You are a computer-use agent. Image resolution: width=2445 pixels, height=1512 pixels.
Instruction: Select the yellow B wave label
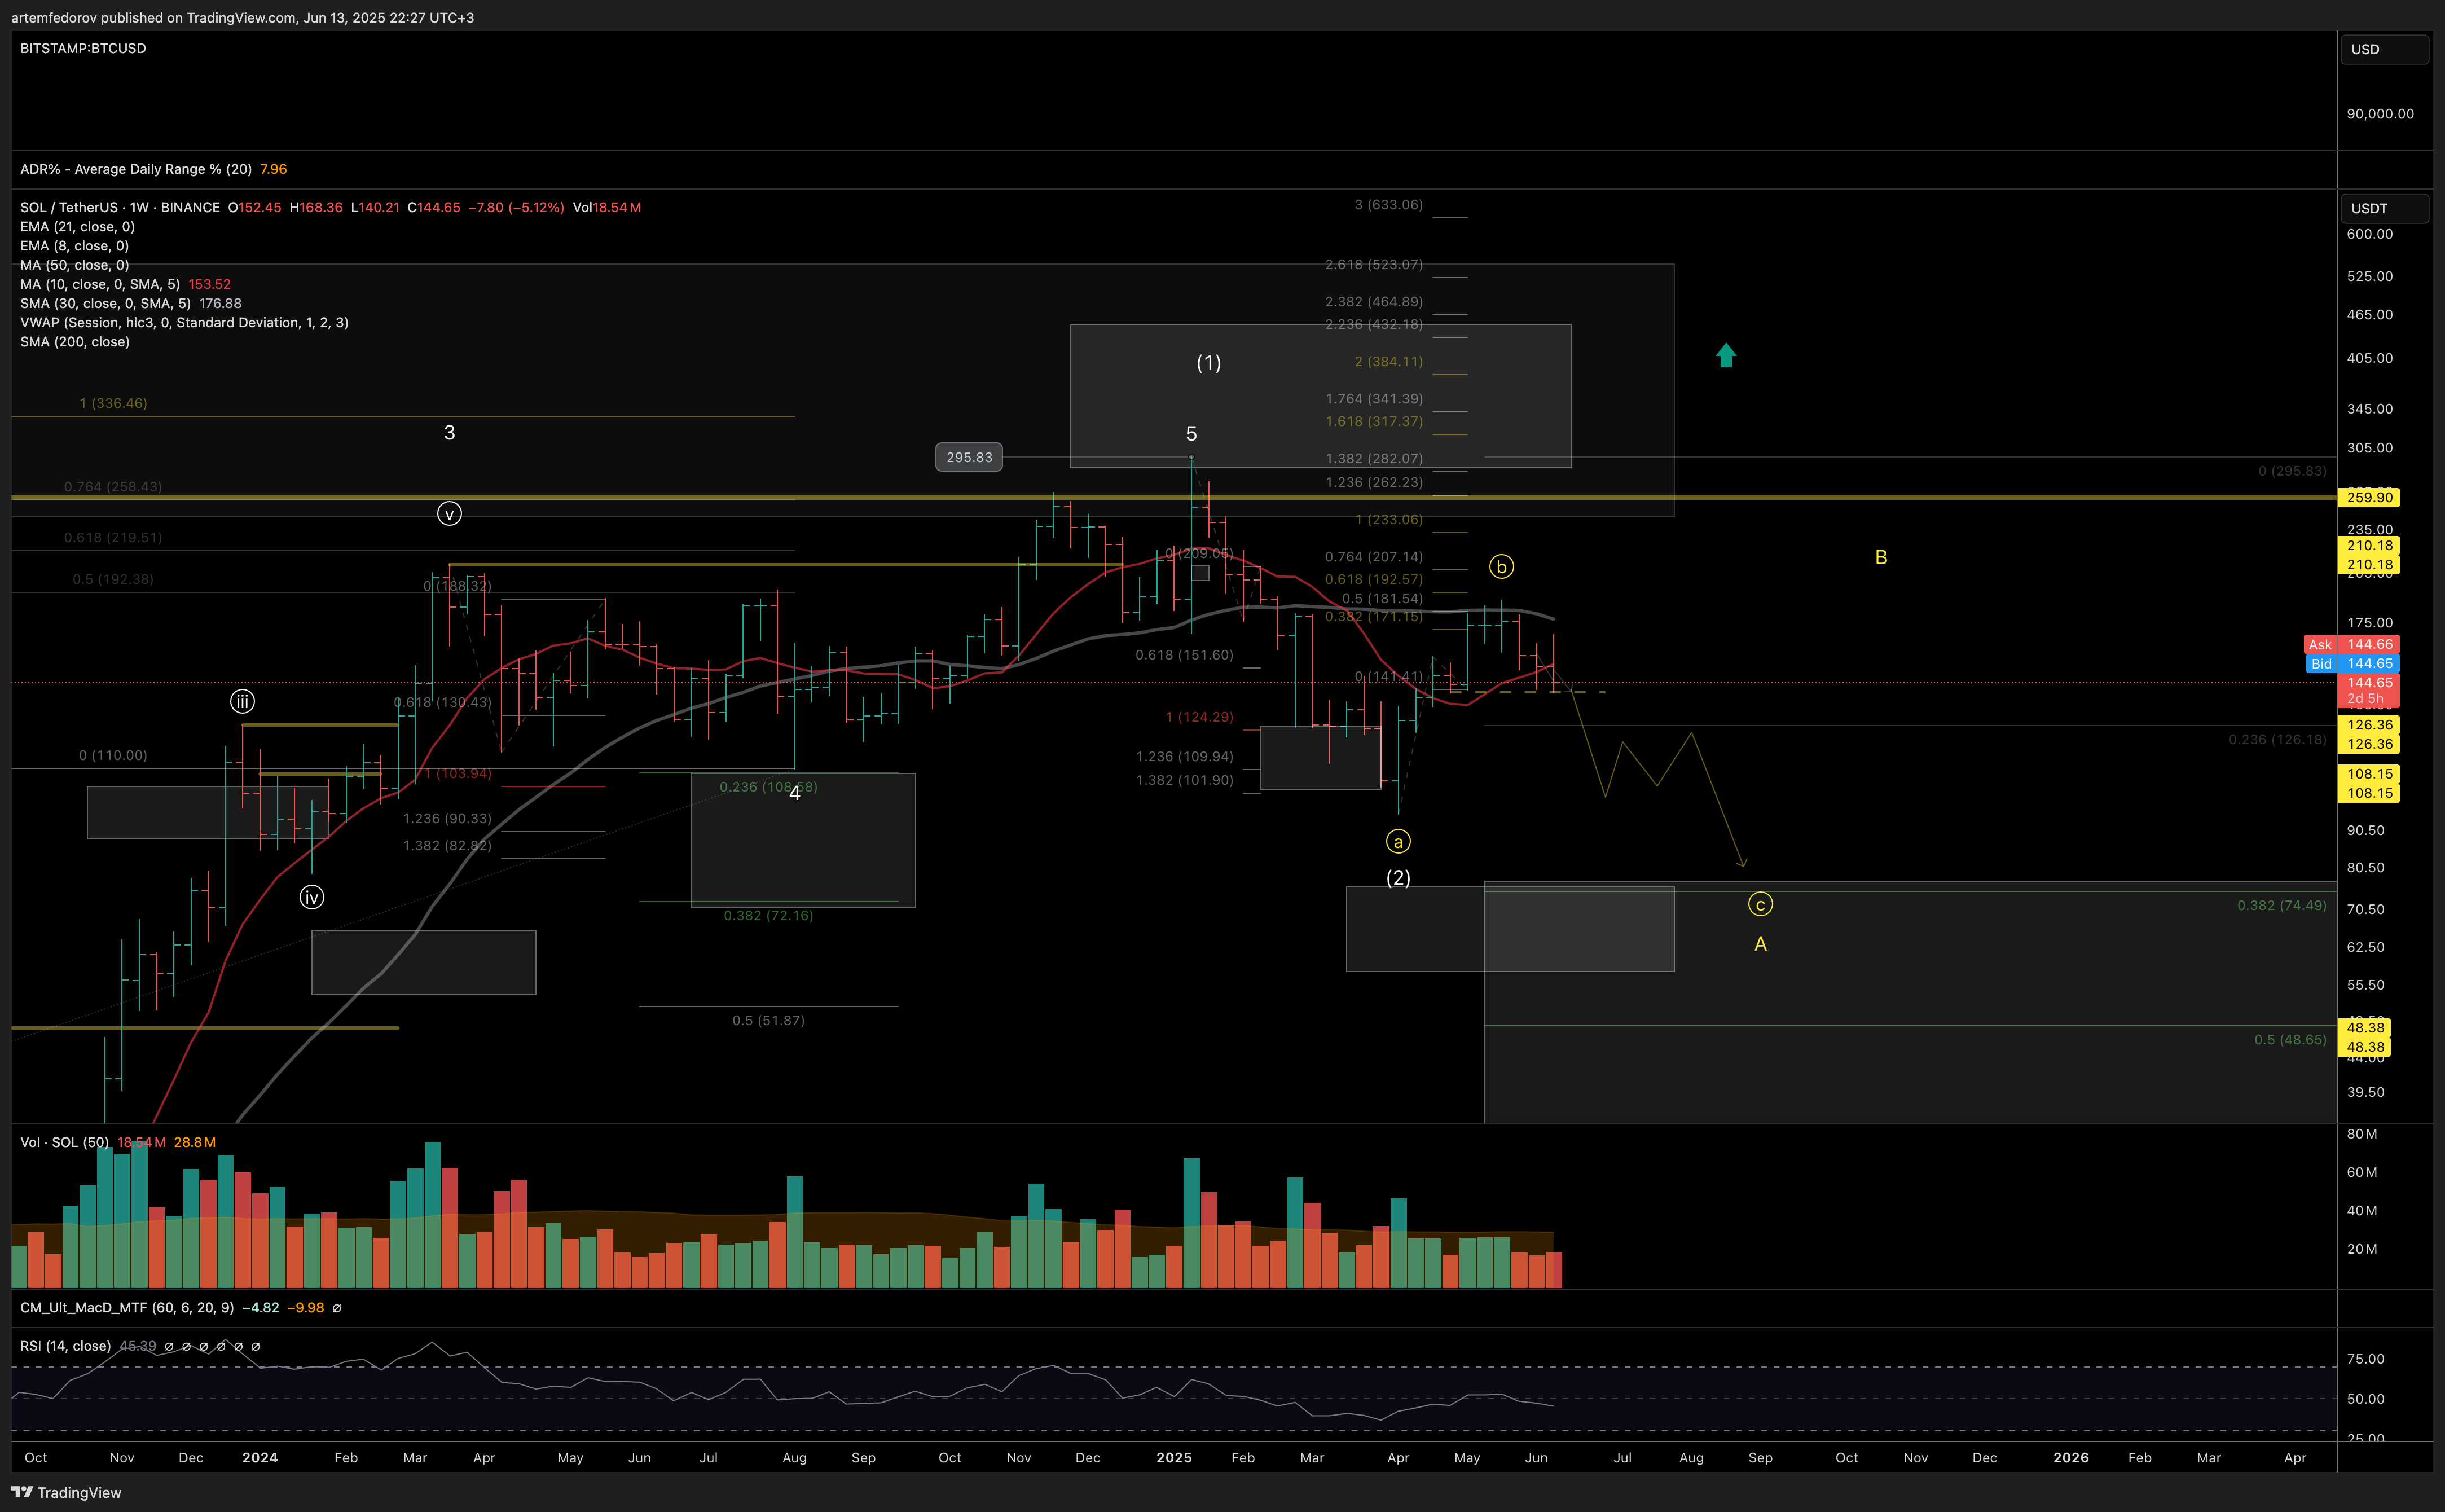[x=1880, y=558]
